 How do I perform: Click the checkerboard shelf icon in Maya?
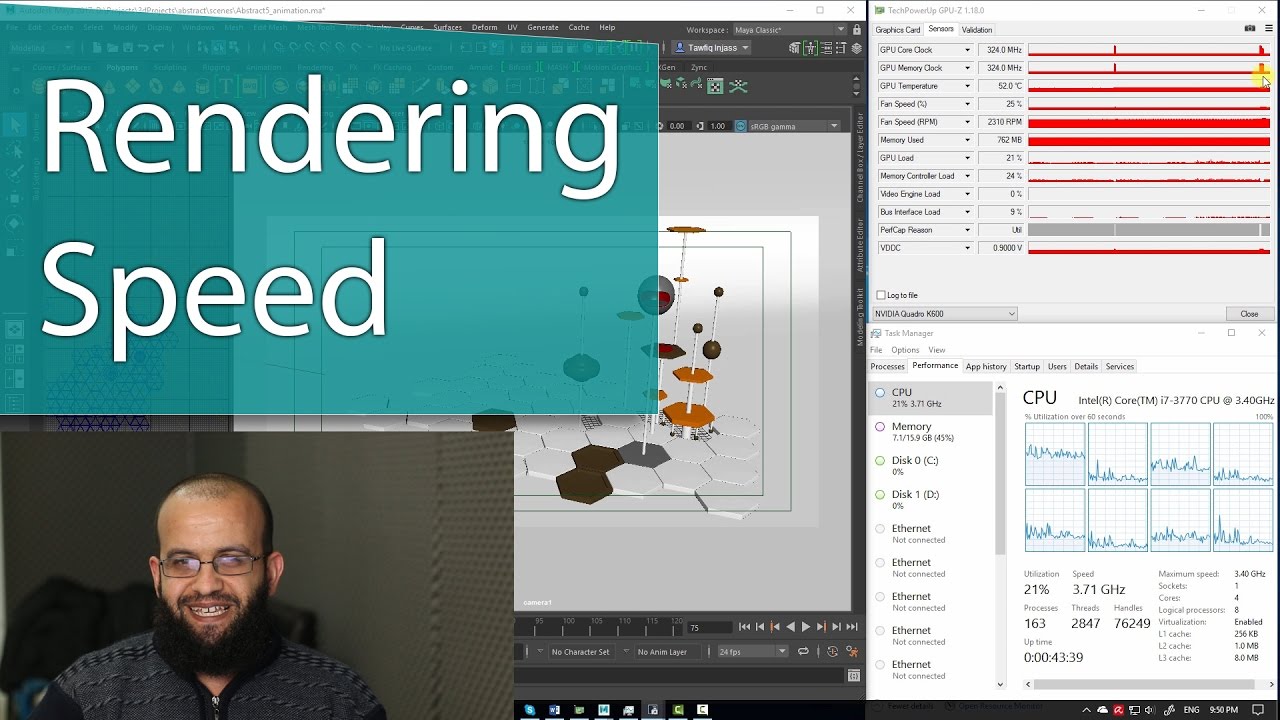[x=715, y=86]
